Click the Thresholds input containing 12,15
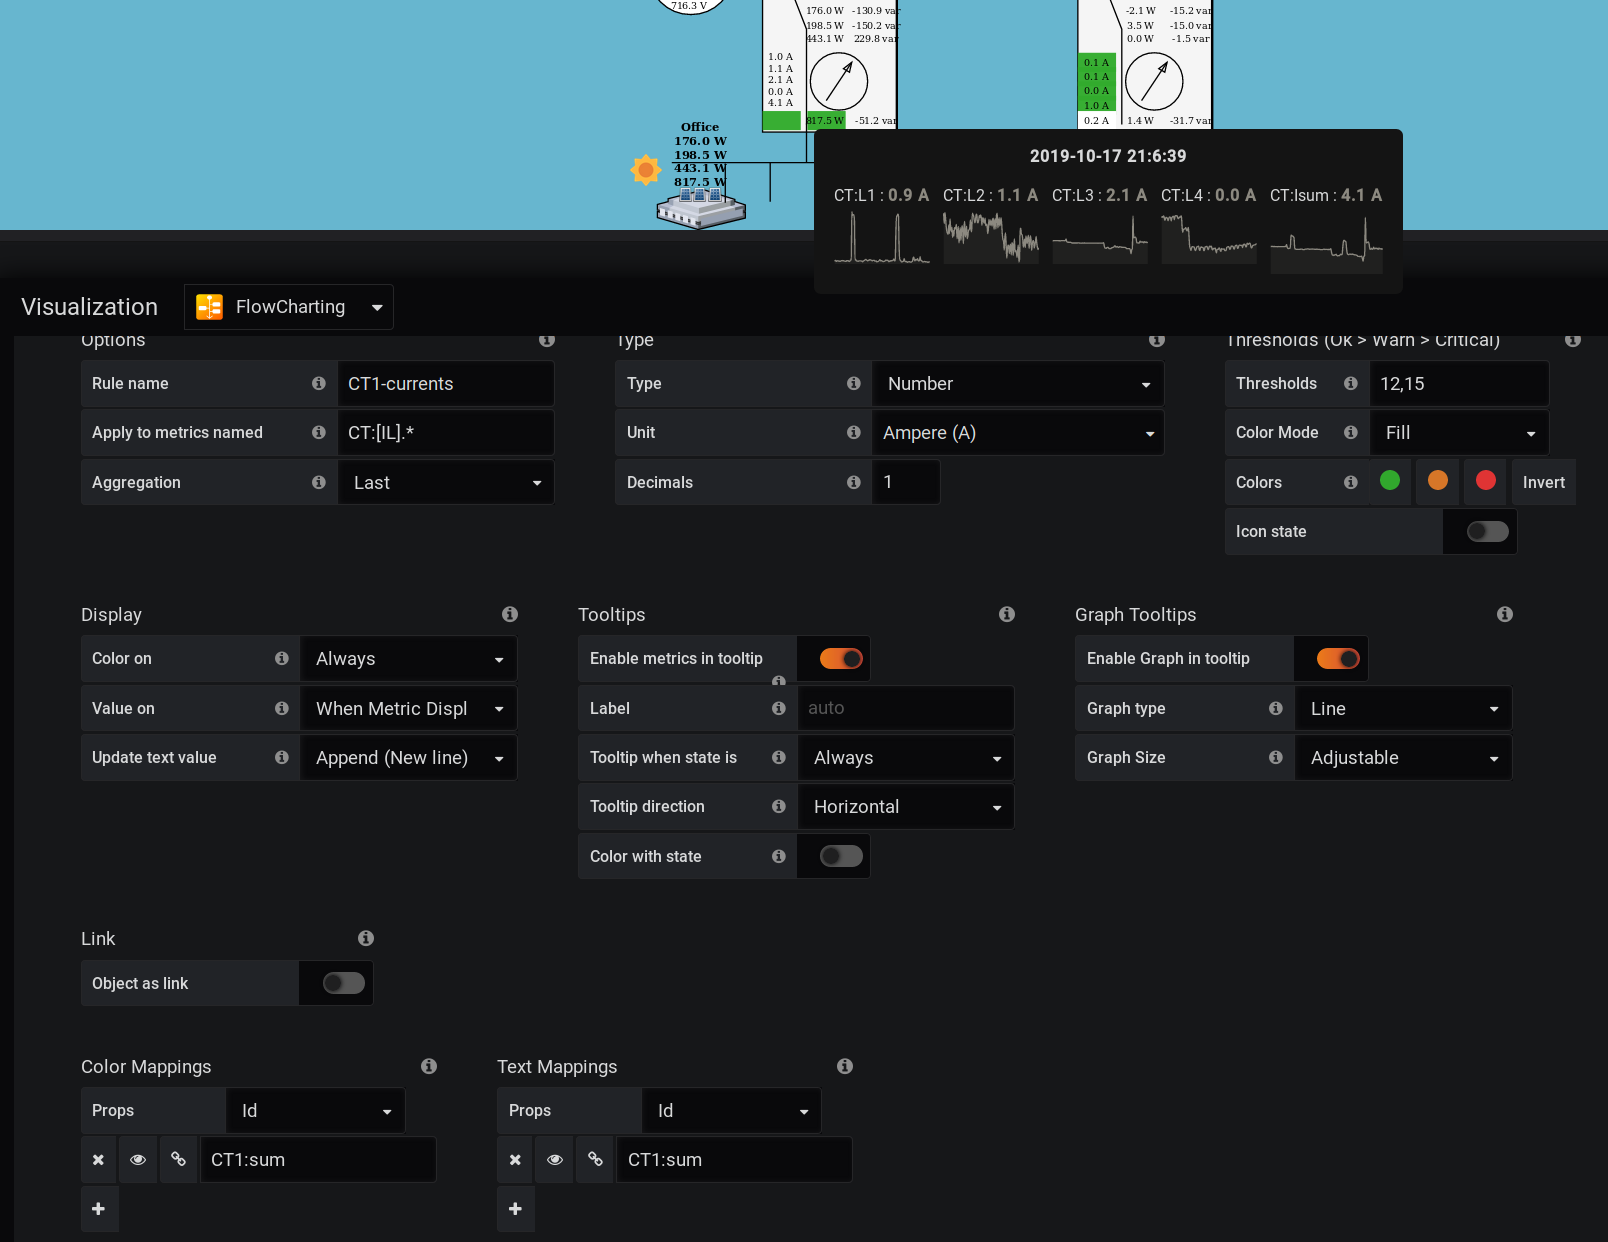Screen dimensions: 1608x1242 [1459, 383]
